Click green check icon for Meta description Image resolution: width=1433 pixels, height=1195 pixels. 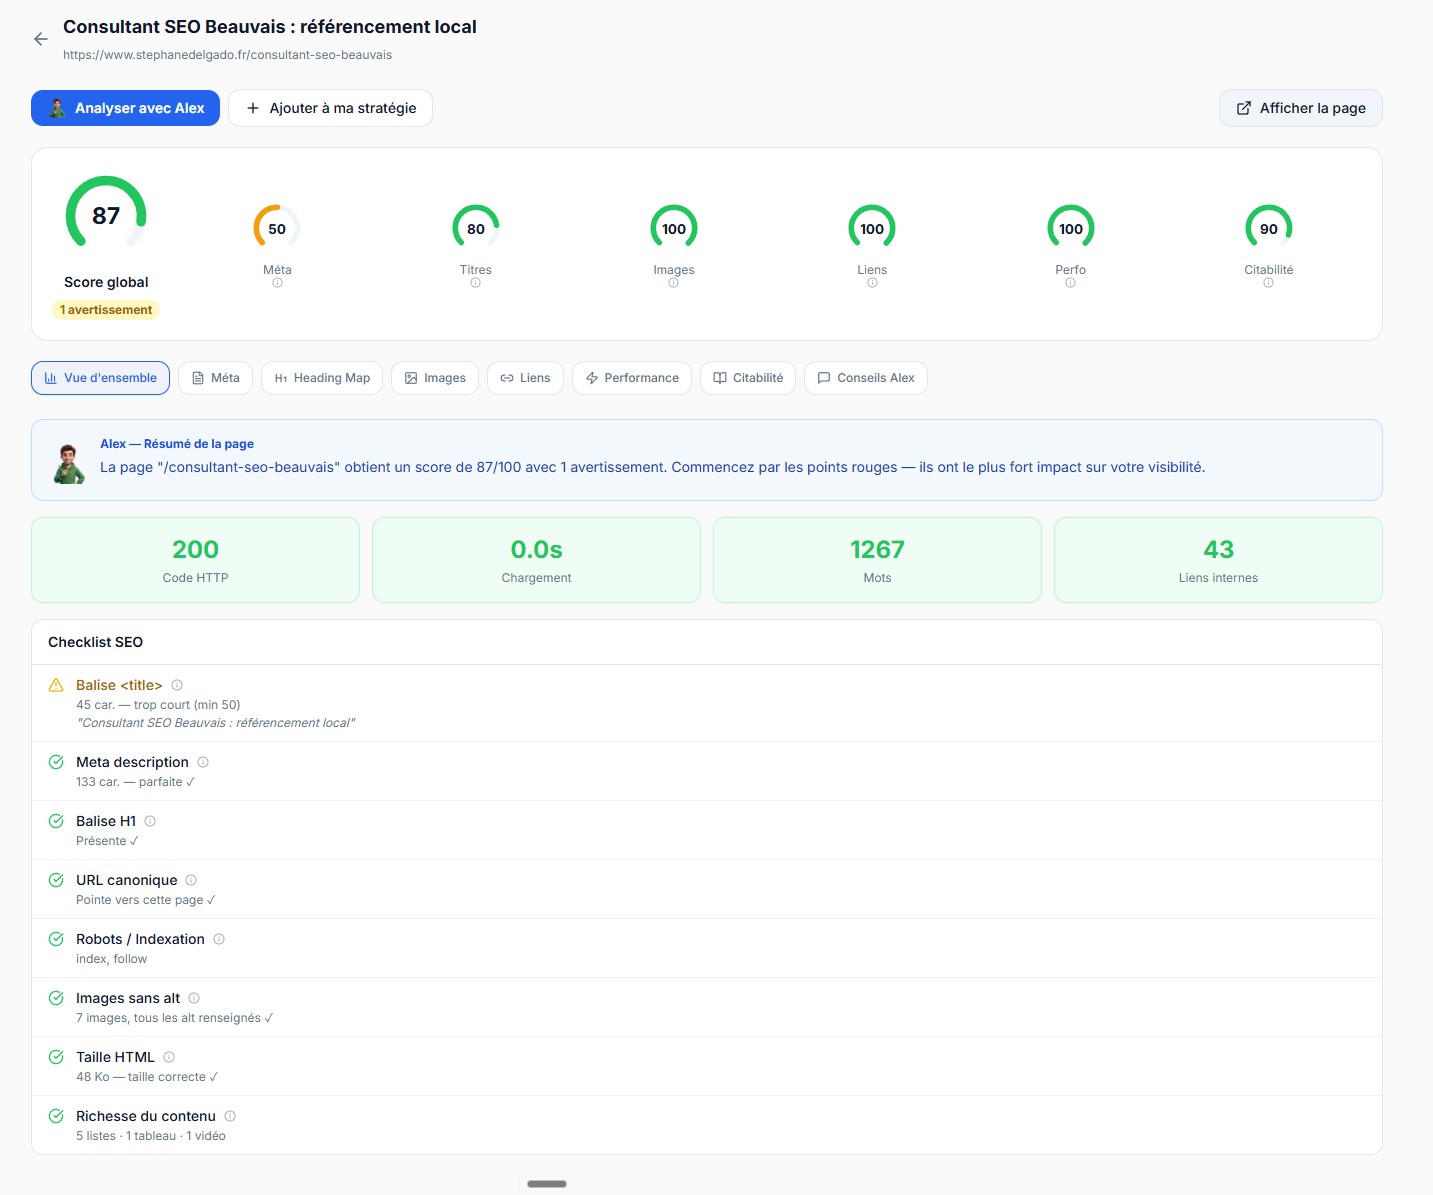pyautogui.click(x=56, y=762)
